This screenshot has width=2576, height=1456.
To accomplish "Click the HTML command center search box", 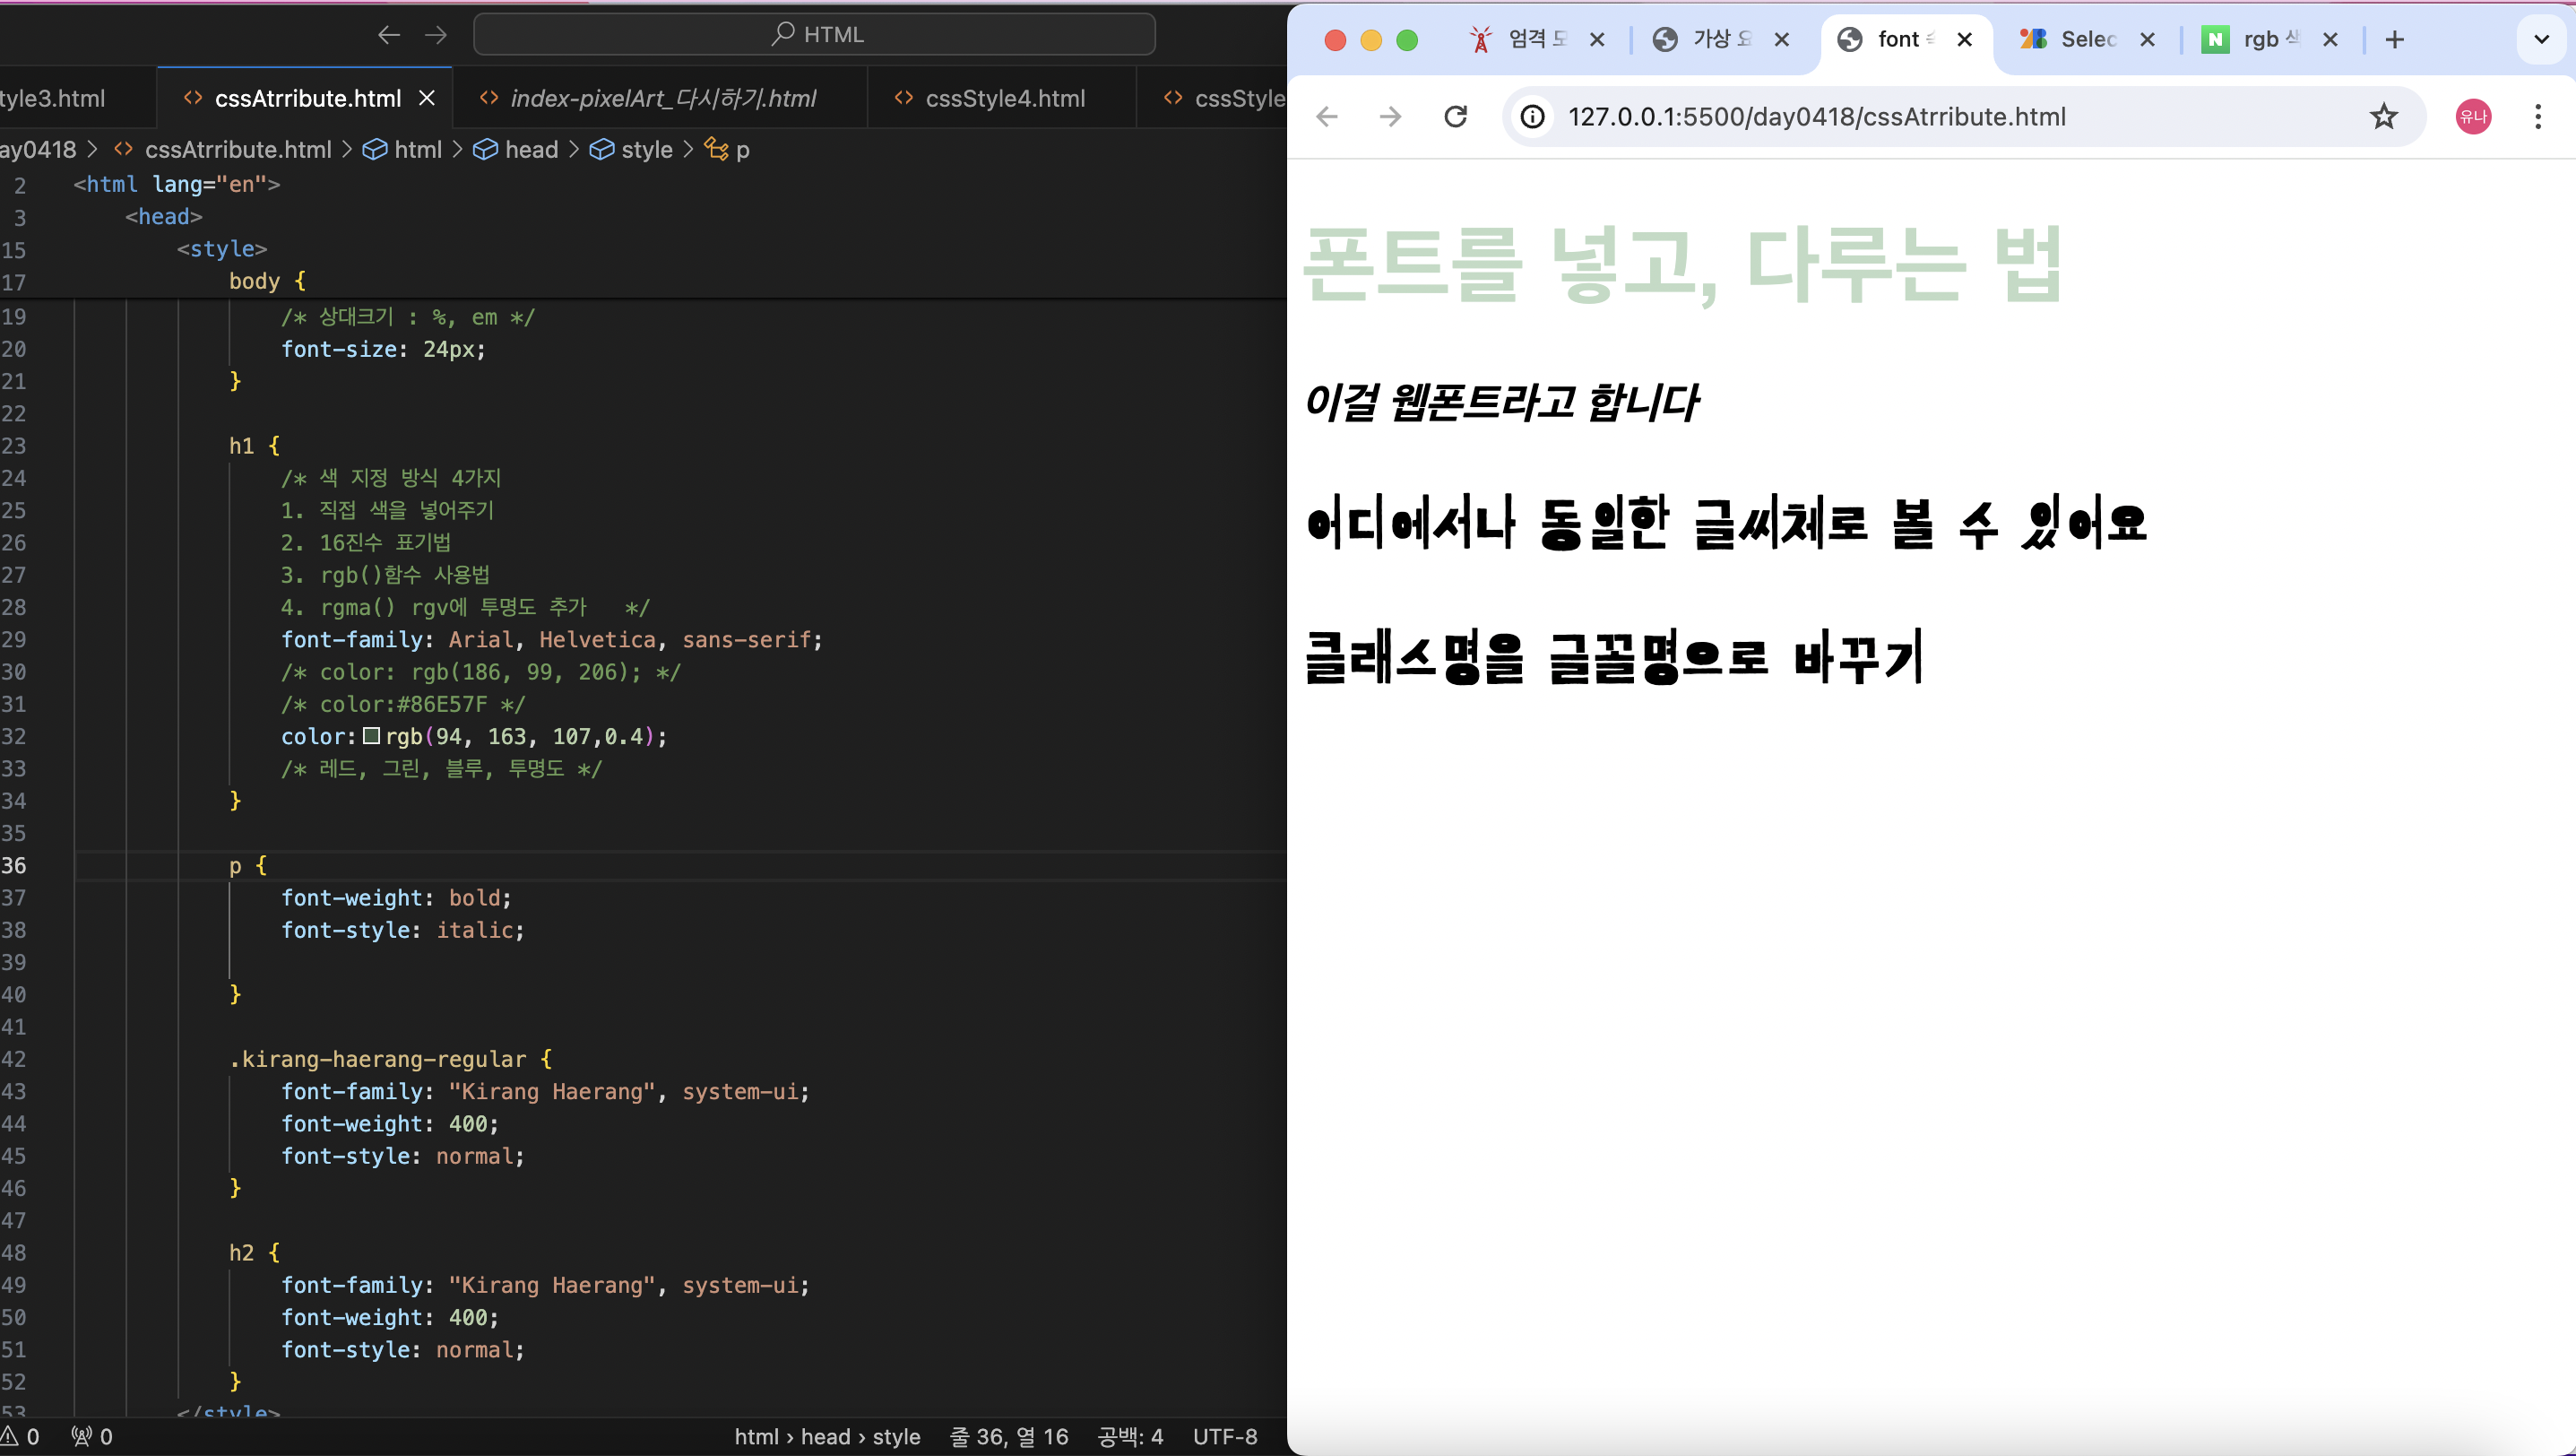I will click(814, 35).
